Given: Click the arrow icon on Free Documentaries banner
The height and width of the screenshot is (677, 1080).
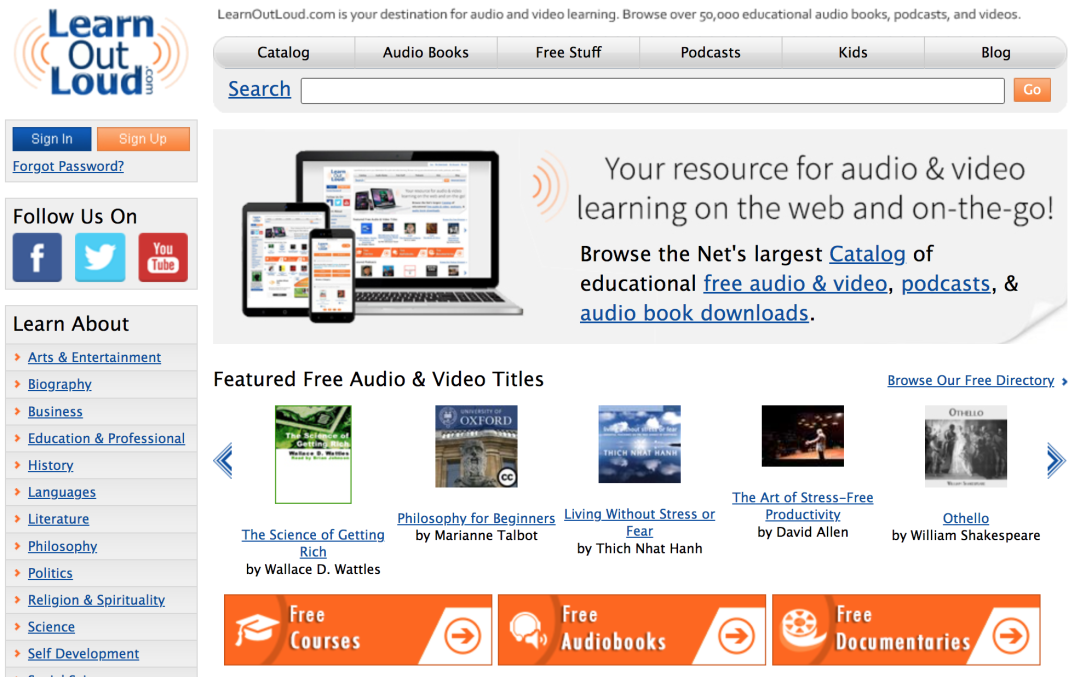Looking at the screenshot, I should coord(1010,635).
